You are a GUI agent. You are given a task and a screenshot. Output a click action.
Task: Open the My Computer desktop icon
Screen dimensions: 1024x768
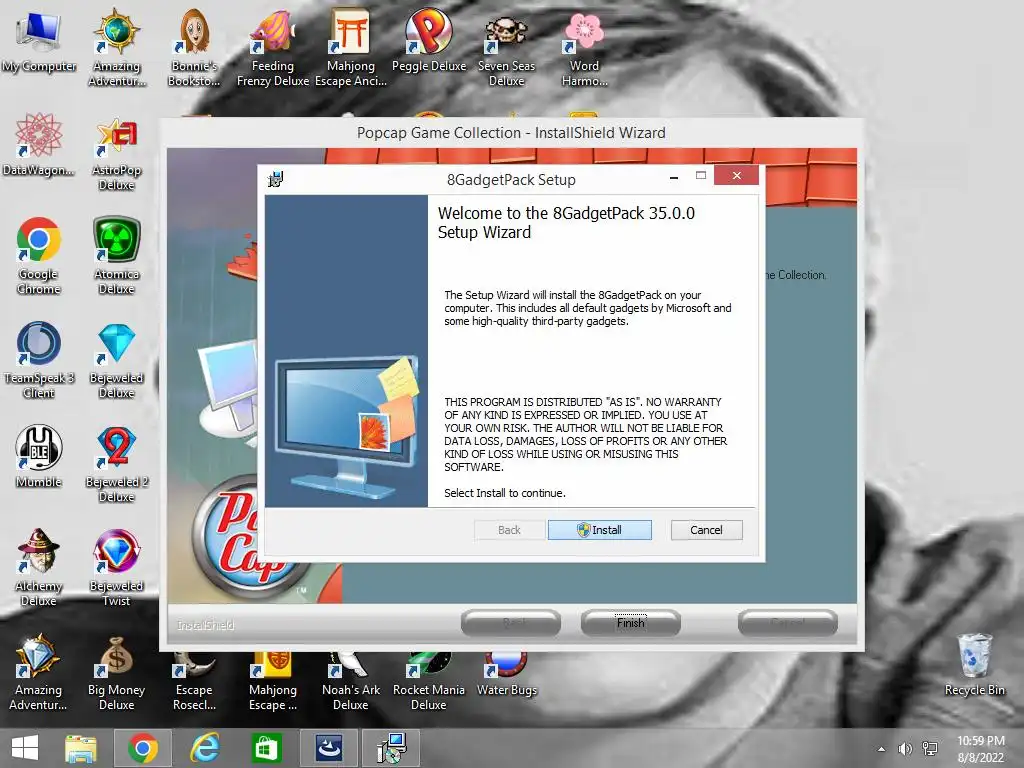(x=39, y=41)
